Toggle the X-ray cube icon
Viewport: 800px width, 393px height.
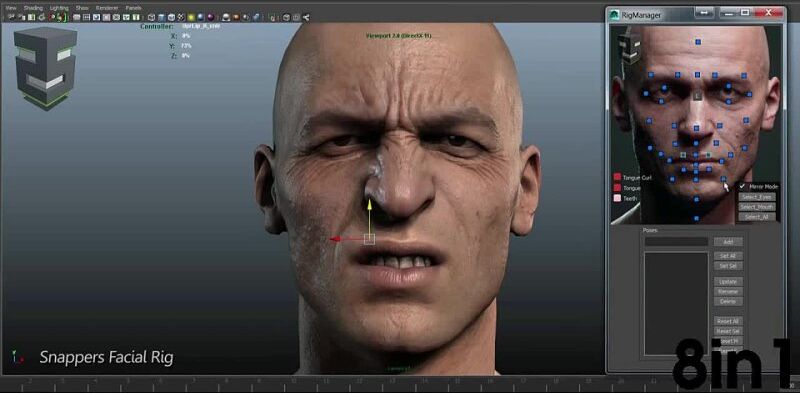(x=285, y=17)
